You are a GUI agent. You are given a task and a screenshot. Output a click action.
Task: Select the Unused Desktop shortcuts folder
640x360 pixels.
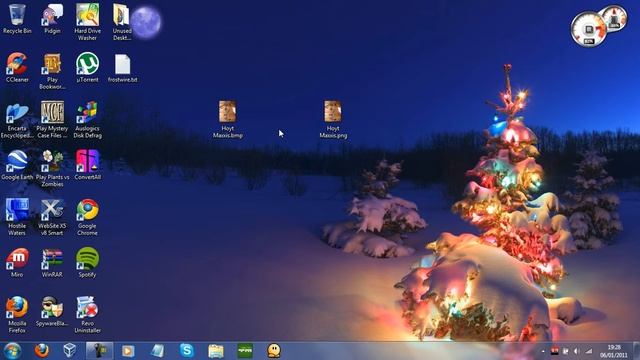tap(122, 22)
